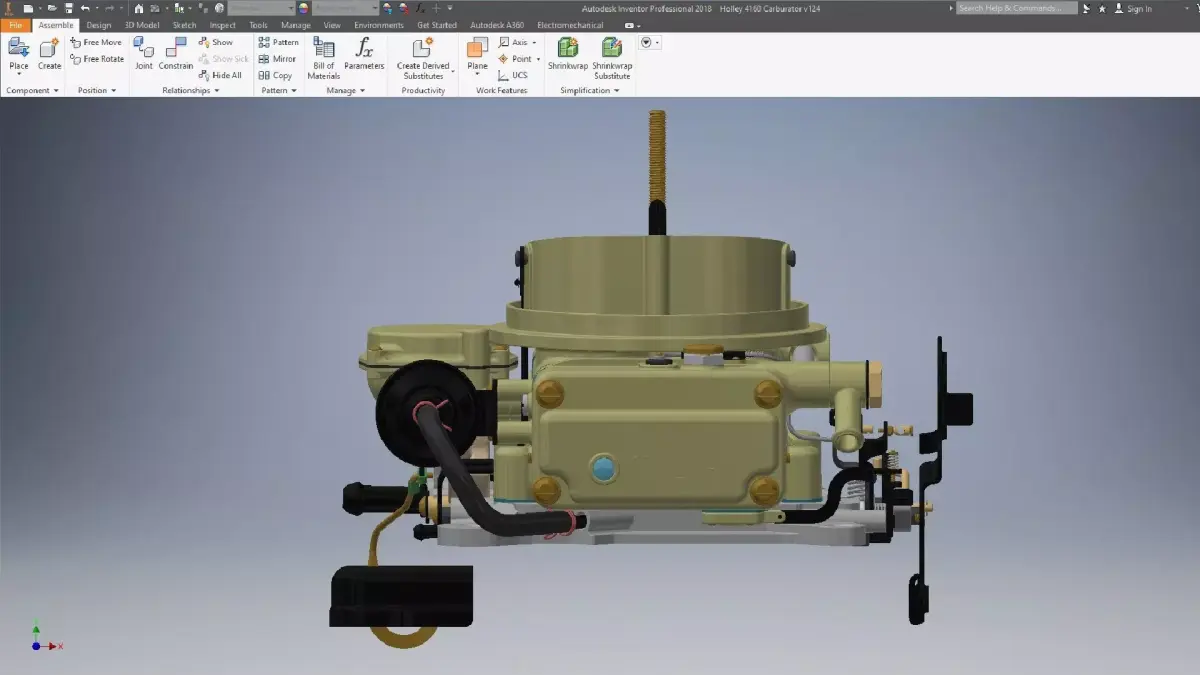
Task: Click Hide All relationships
Action: [220, 75]
